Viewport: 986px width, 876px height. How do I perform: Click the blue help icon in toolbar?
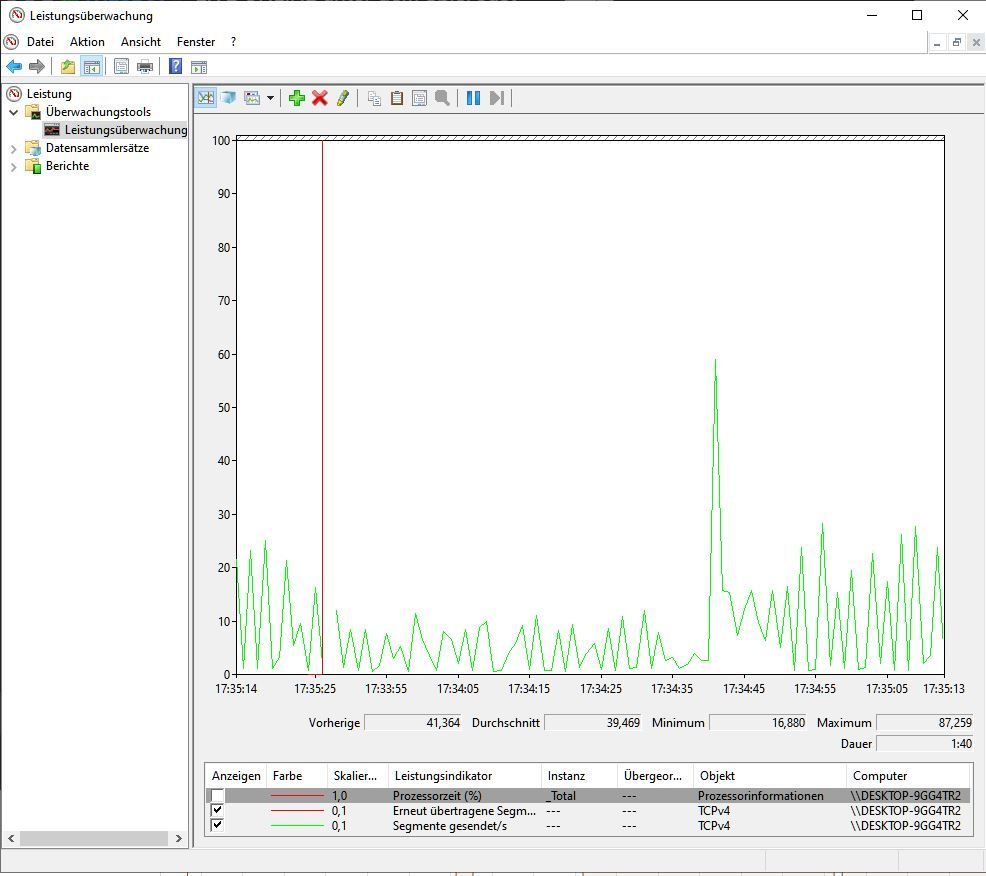175,67
